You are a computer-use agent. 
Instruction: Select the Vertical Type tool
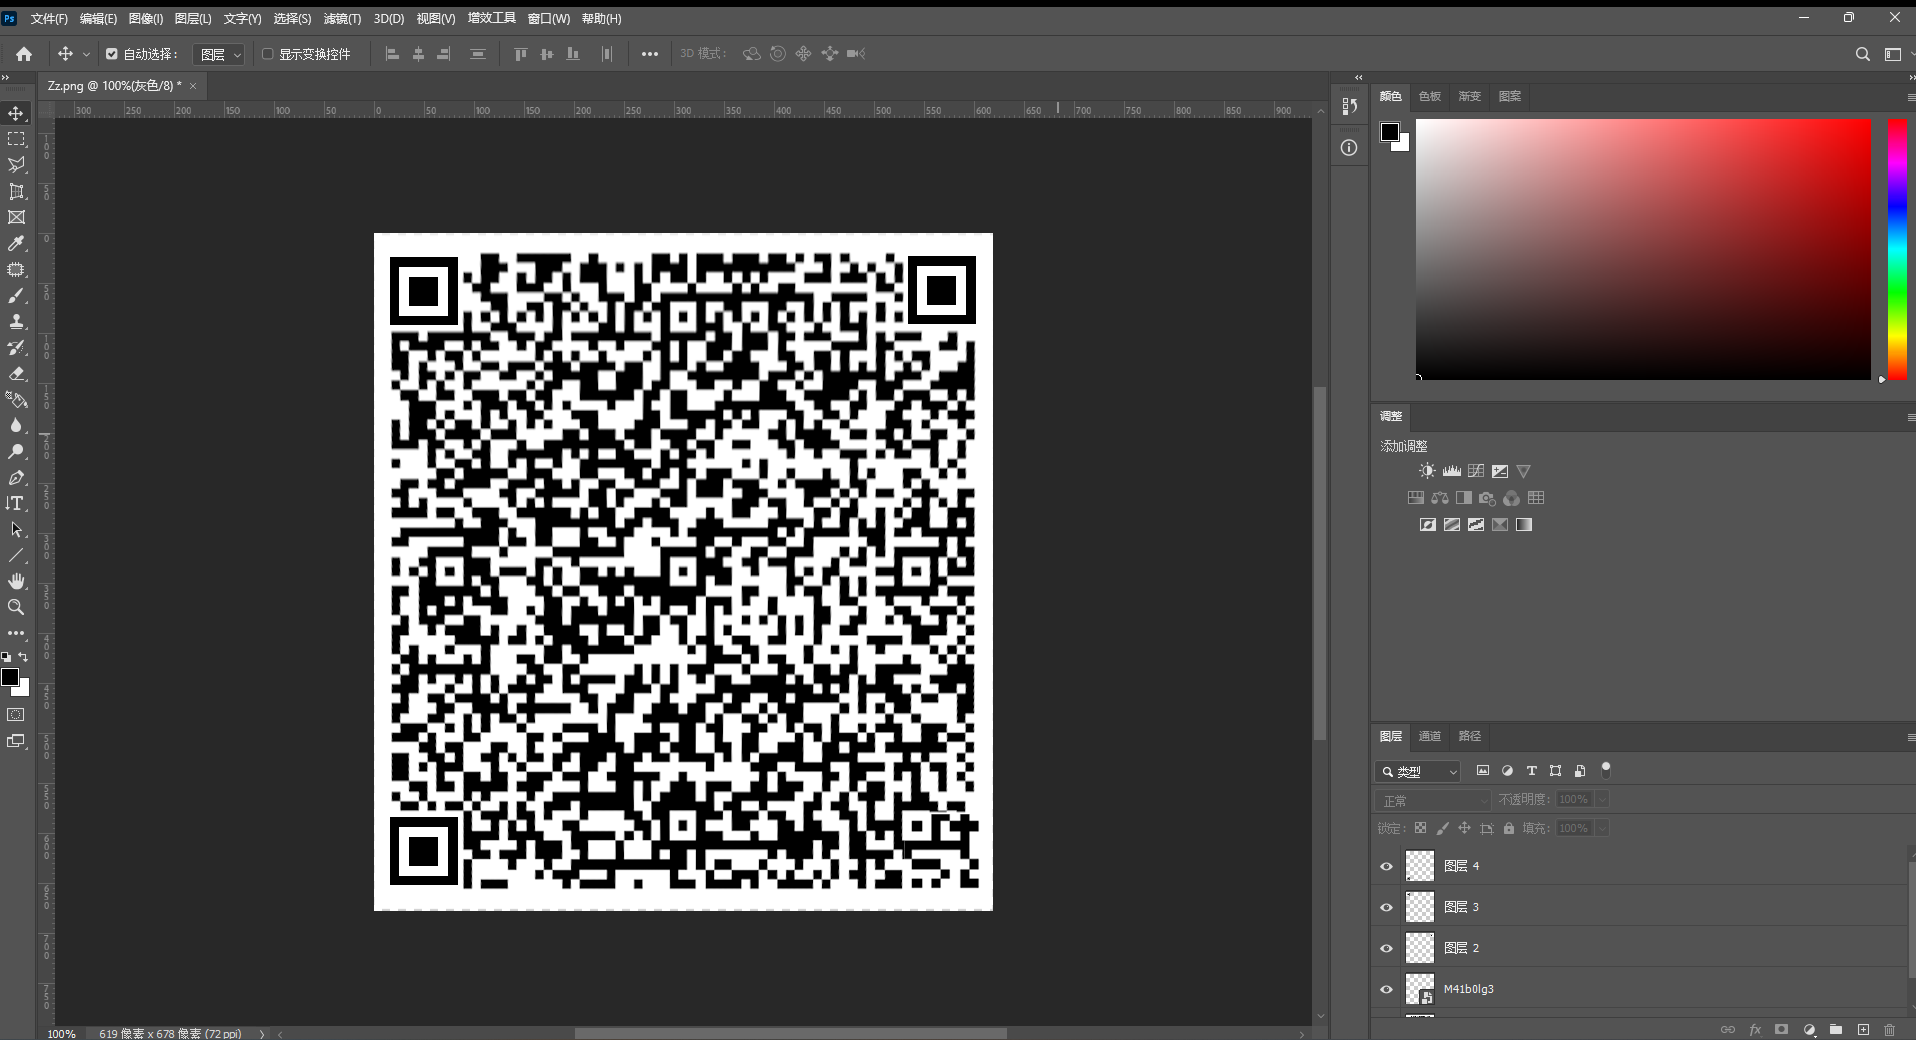click(16, 503)
